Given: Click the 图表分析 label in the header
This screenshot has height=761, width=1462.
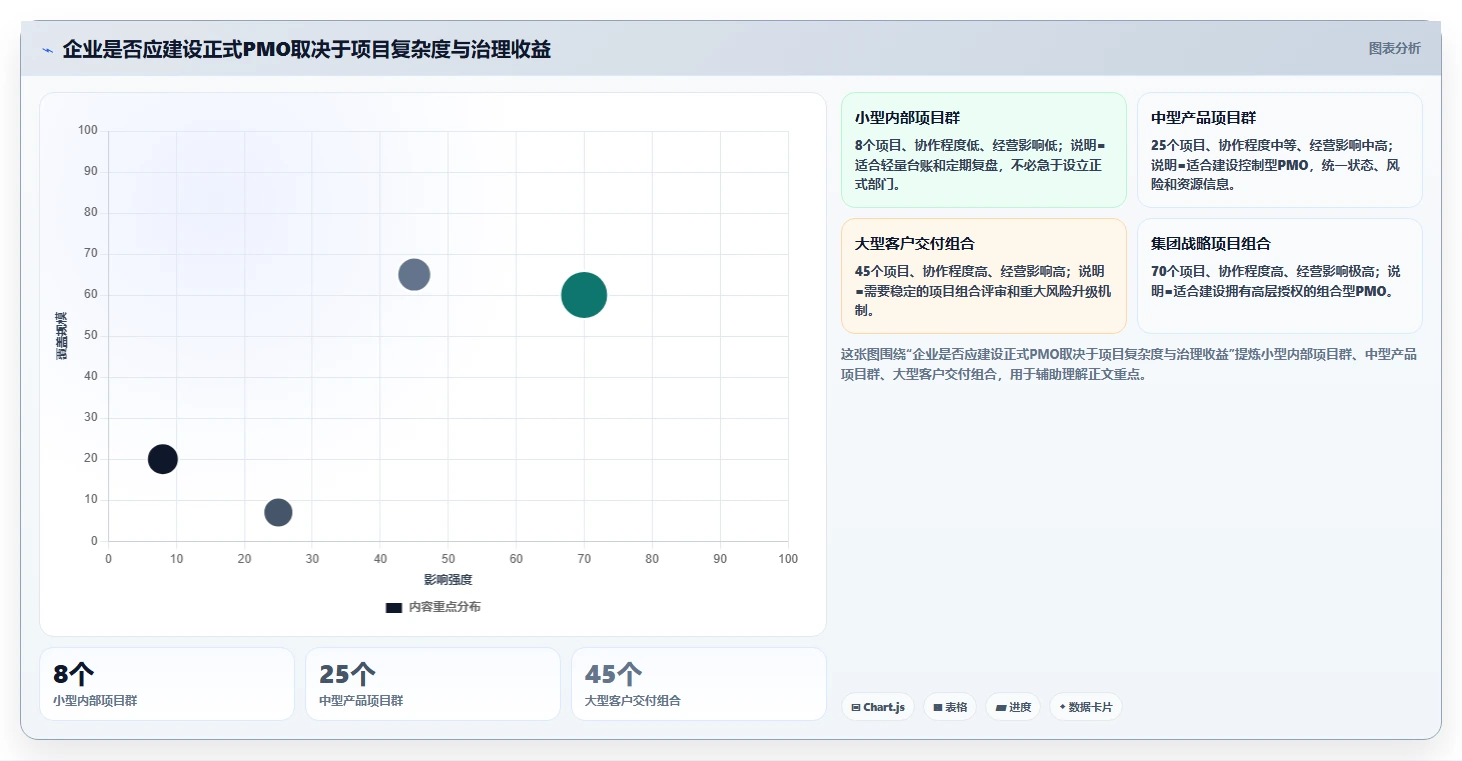Looking at the screenshot, I should pyautogui.click(x=1394, y=48).
